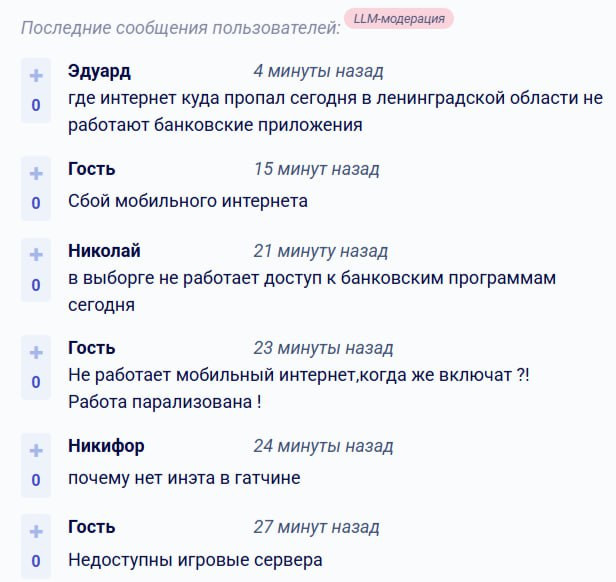Upvote Никифор's comment about Гатчина
This screenshot has height=582, width=616.
[x=36, y=450]
